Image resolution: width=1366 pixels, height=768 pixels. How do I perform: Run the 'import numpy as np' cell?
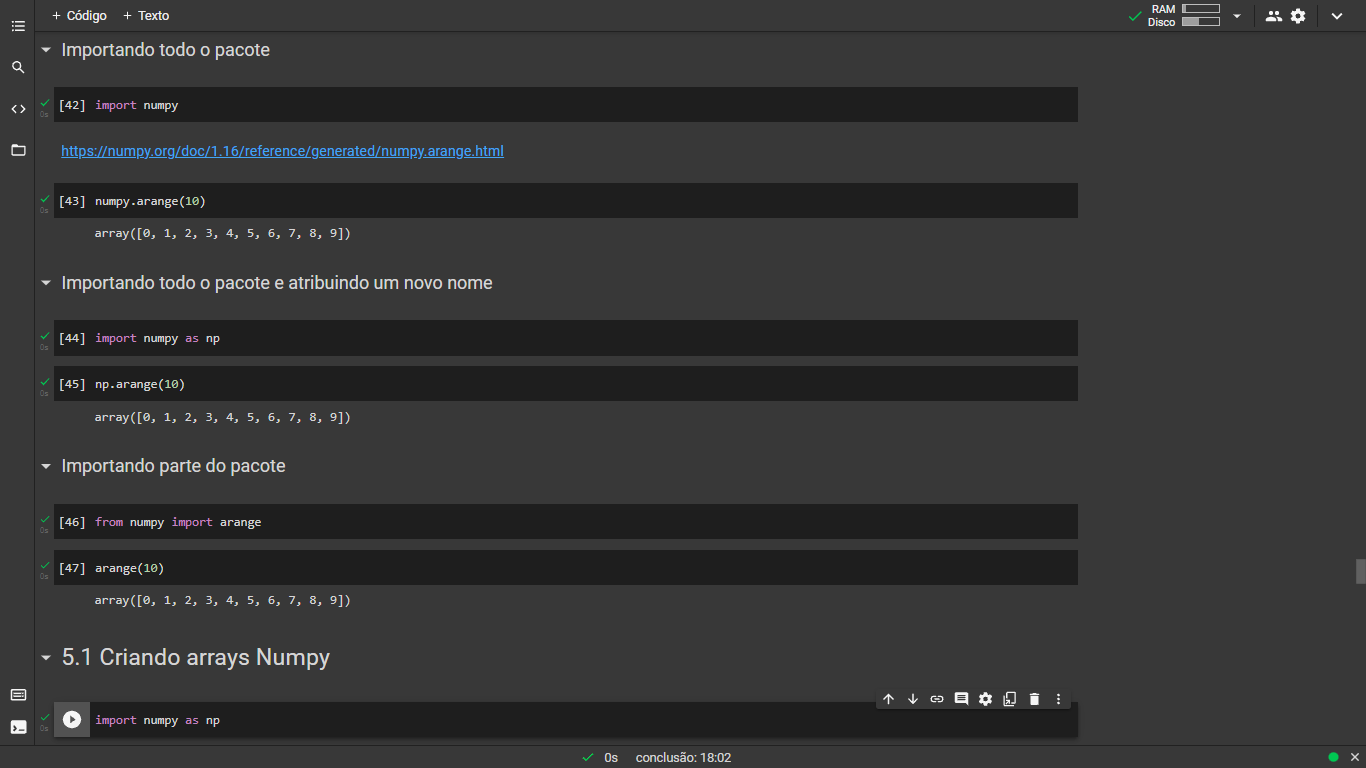click(x=72, y=720)
